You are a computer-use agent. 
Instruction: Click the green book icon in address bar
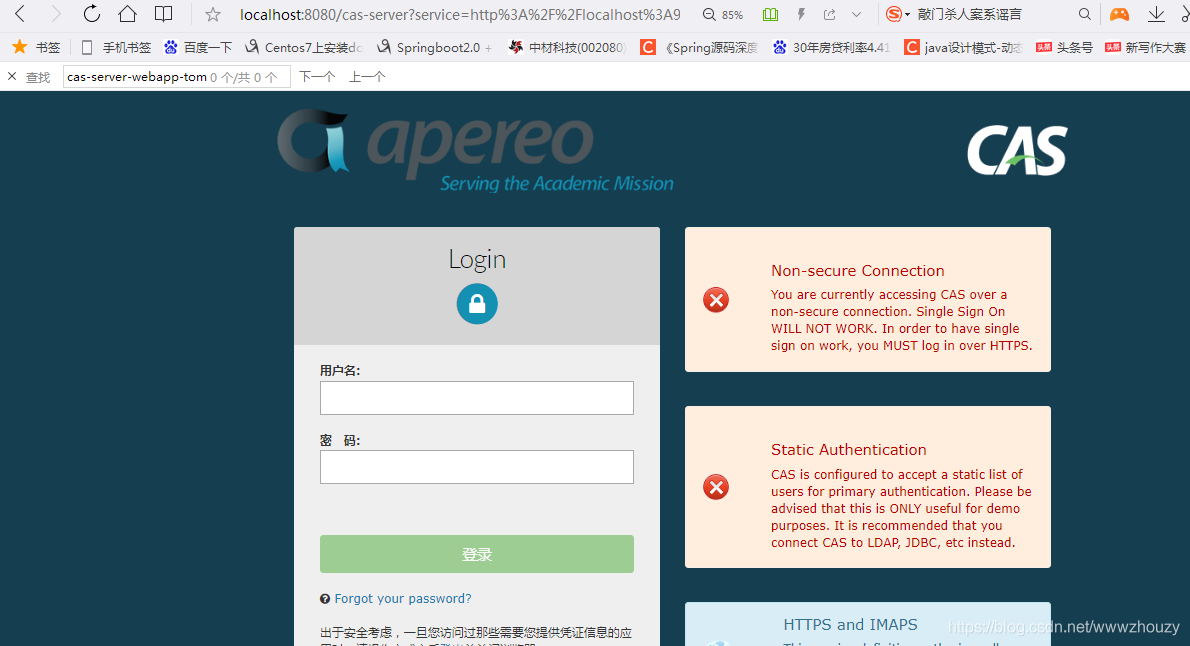click(770, 14)
